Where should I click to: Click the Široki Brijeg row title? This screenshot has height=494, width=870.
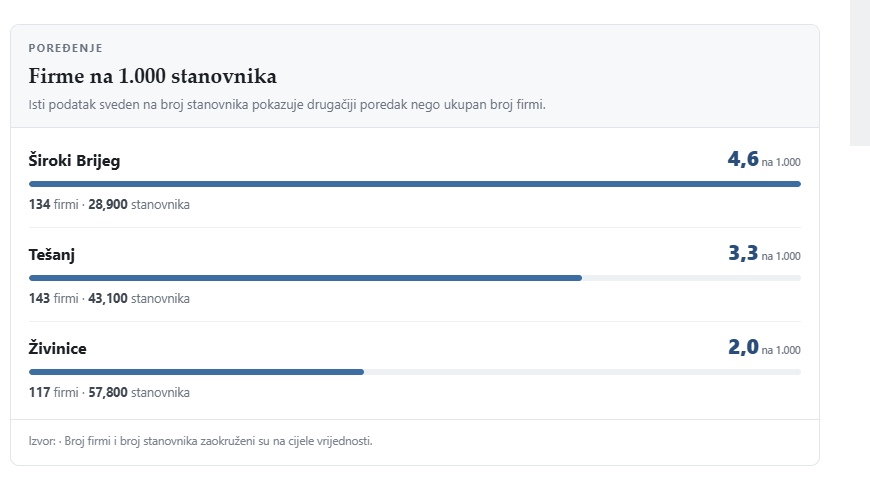coord(74,161)
